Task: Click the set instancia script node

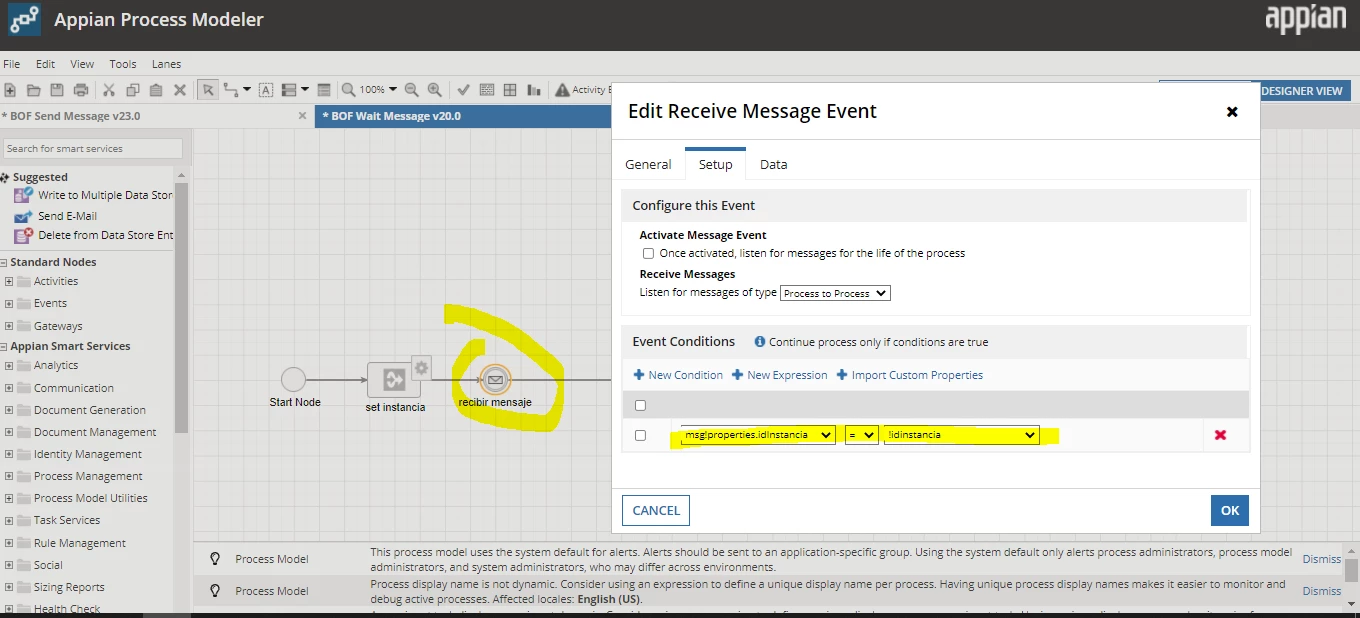Action: click(393, 380)
